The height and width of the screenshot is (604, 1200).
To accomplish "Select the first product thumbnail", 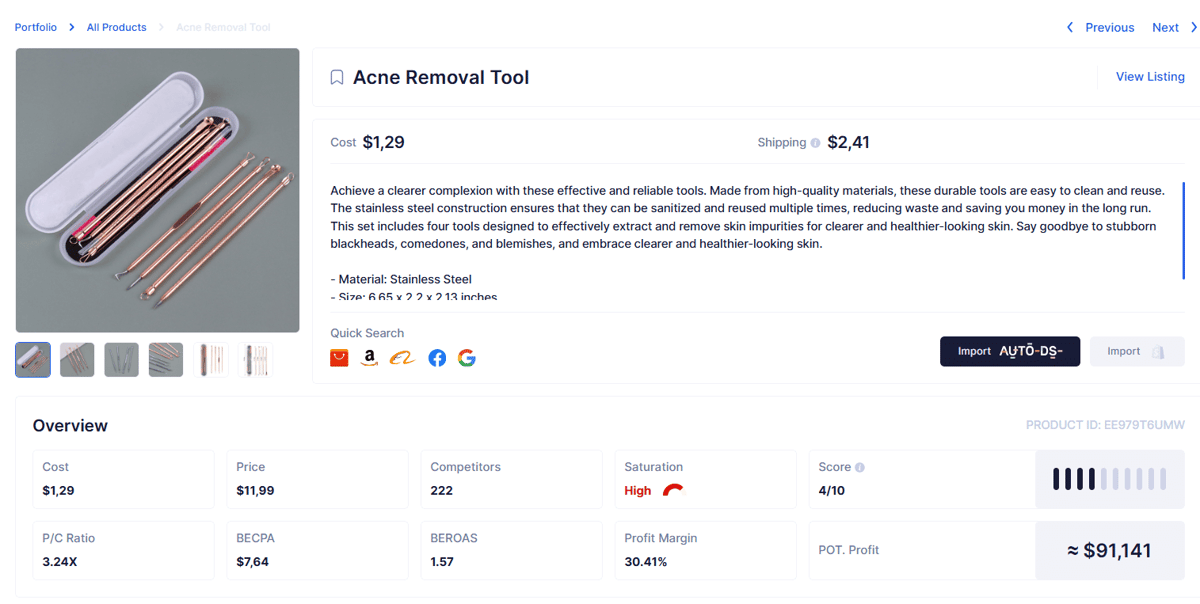I will tap(33, 360).
